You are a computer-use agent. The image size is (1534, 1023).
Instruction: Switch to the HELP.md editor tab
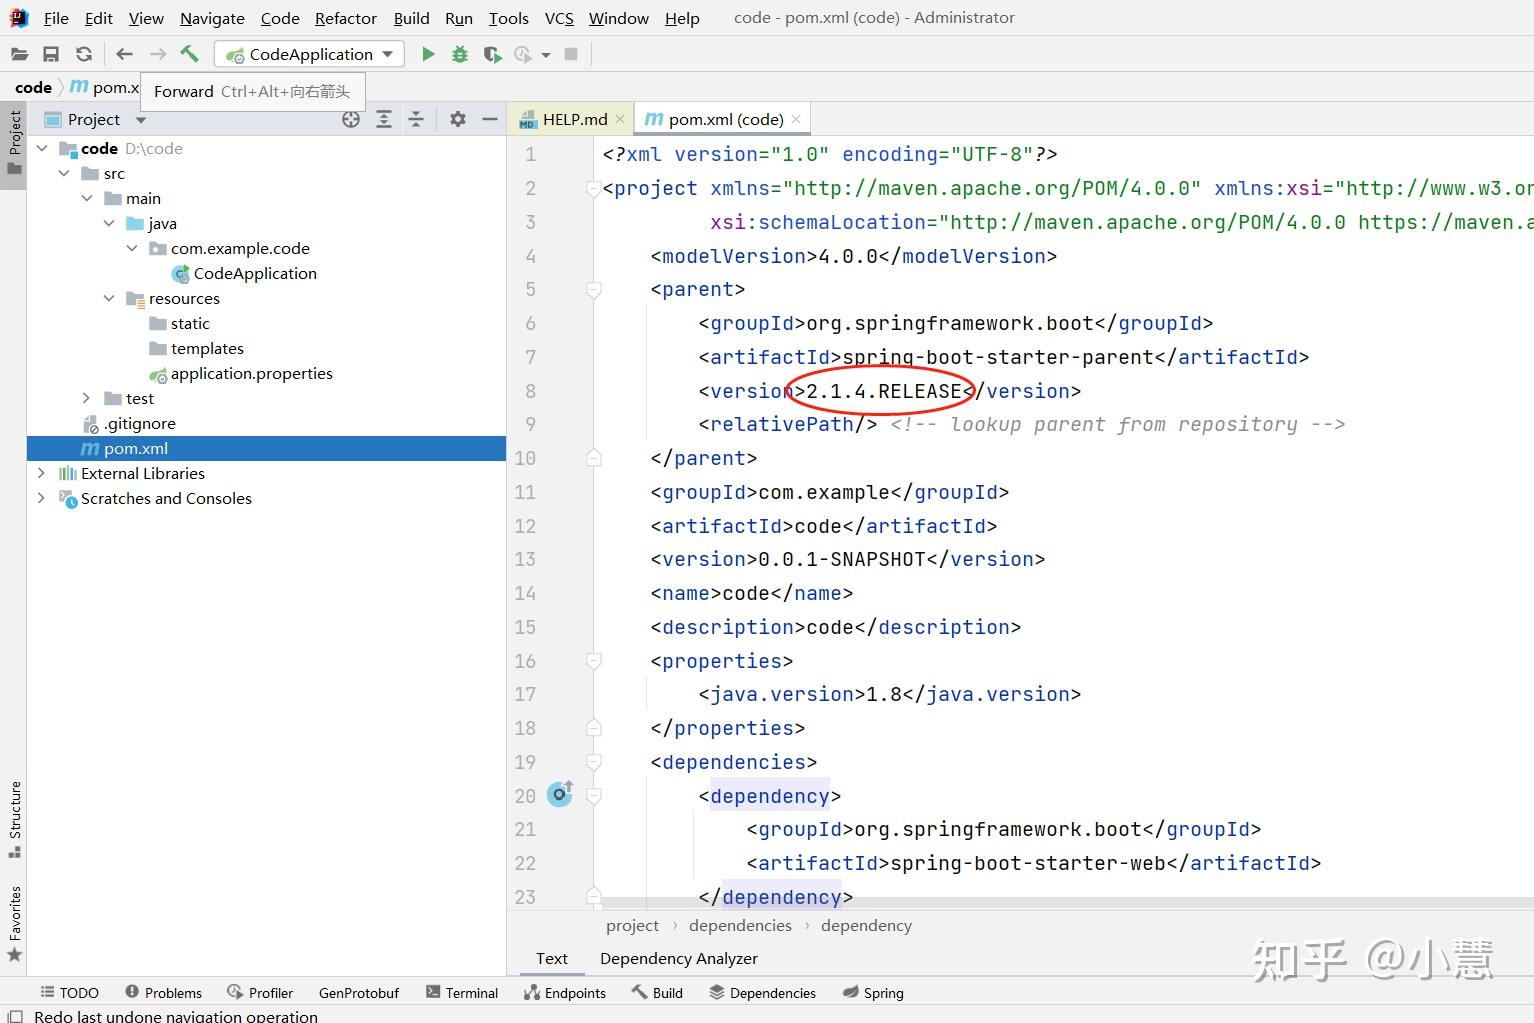[x=574, y=119]
